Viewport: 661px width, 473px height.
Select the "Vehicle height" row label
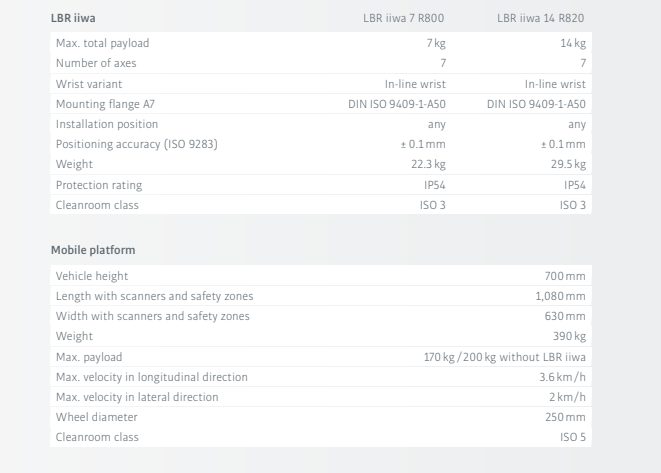pos(92,276)
